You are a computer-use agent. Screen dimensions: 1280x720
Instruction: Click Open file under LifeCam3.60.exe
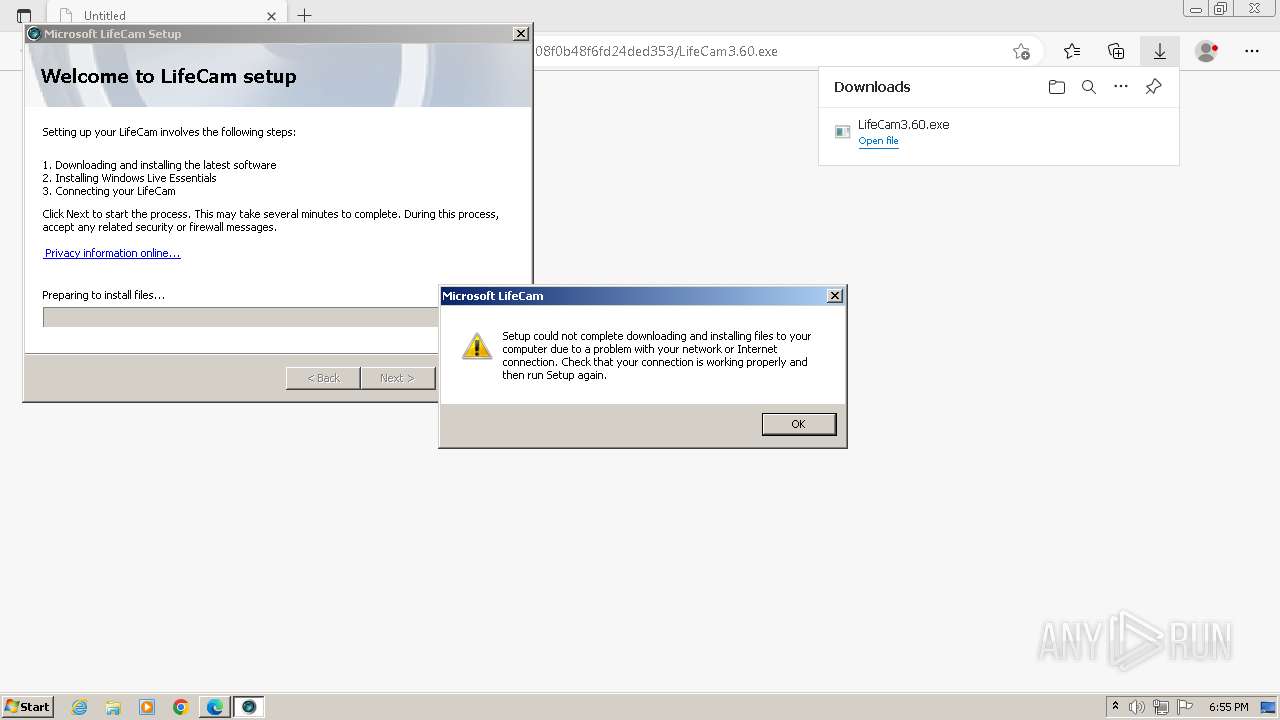pos(878,141)
